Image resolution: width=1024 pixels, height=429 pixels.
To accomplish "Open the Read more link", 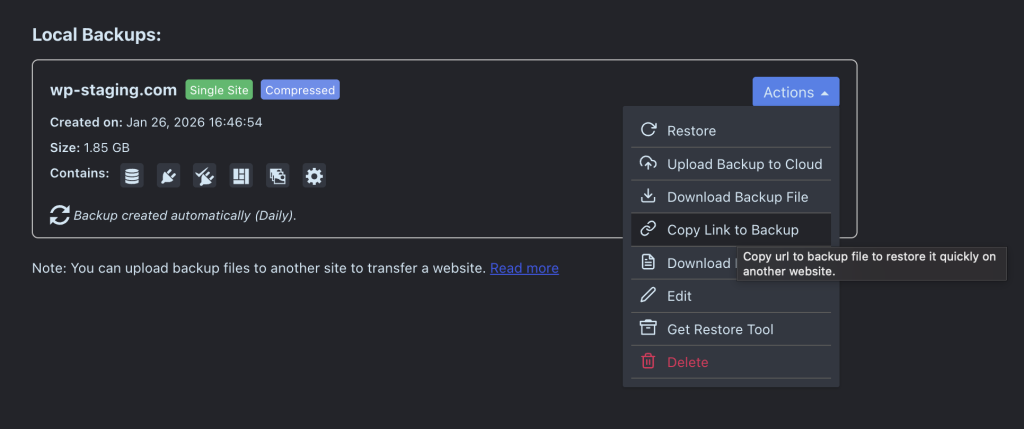I will [x=524, y=268].
